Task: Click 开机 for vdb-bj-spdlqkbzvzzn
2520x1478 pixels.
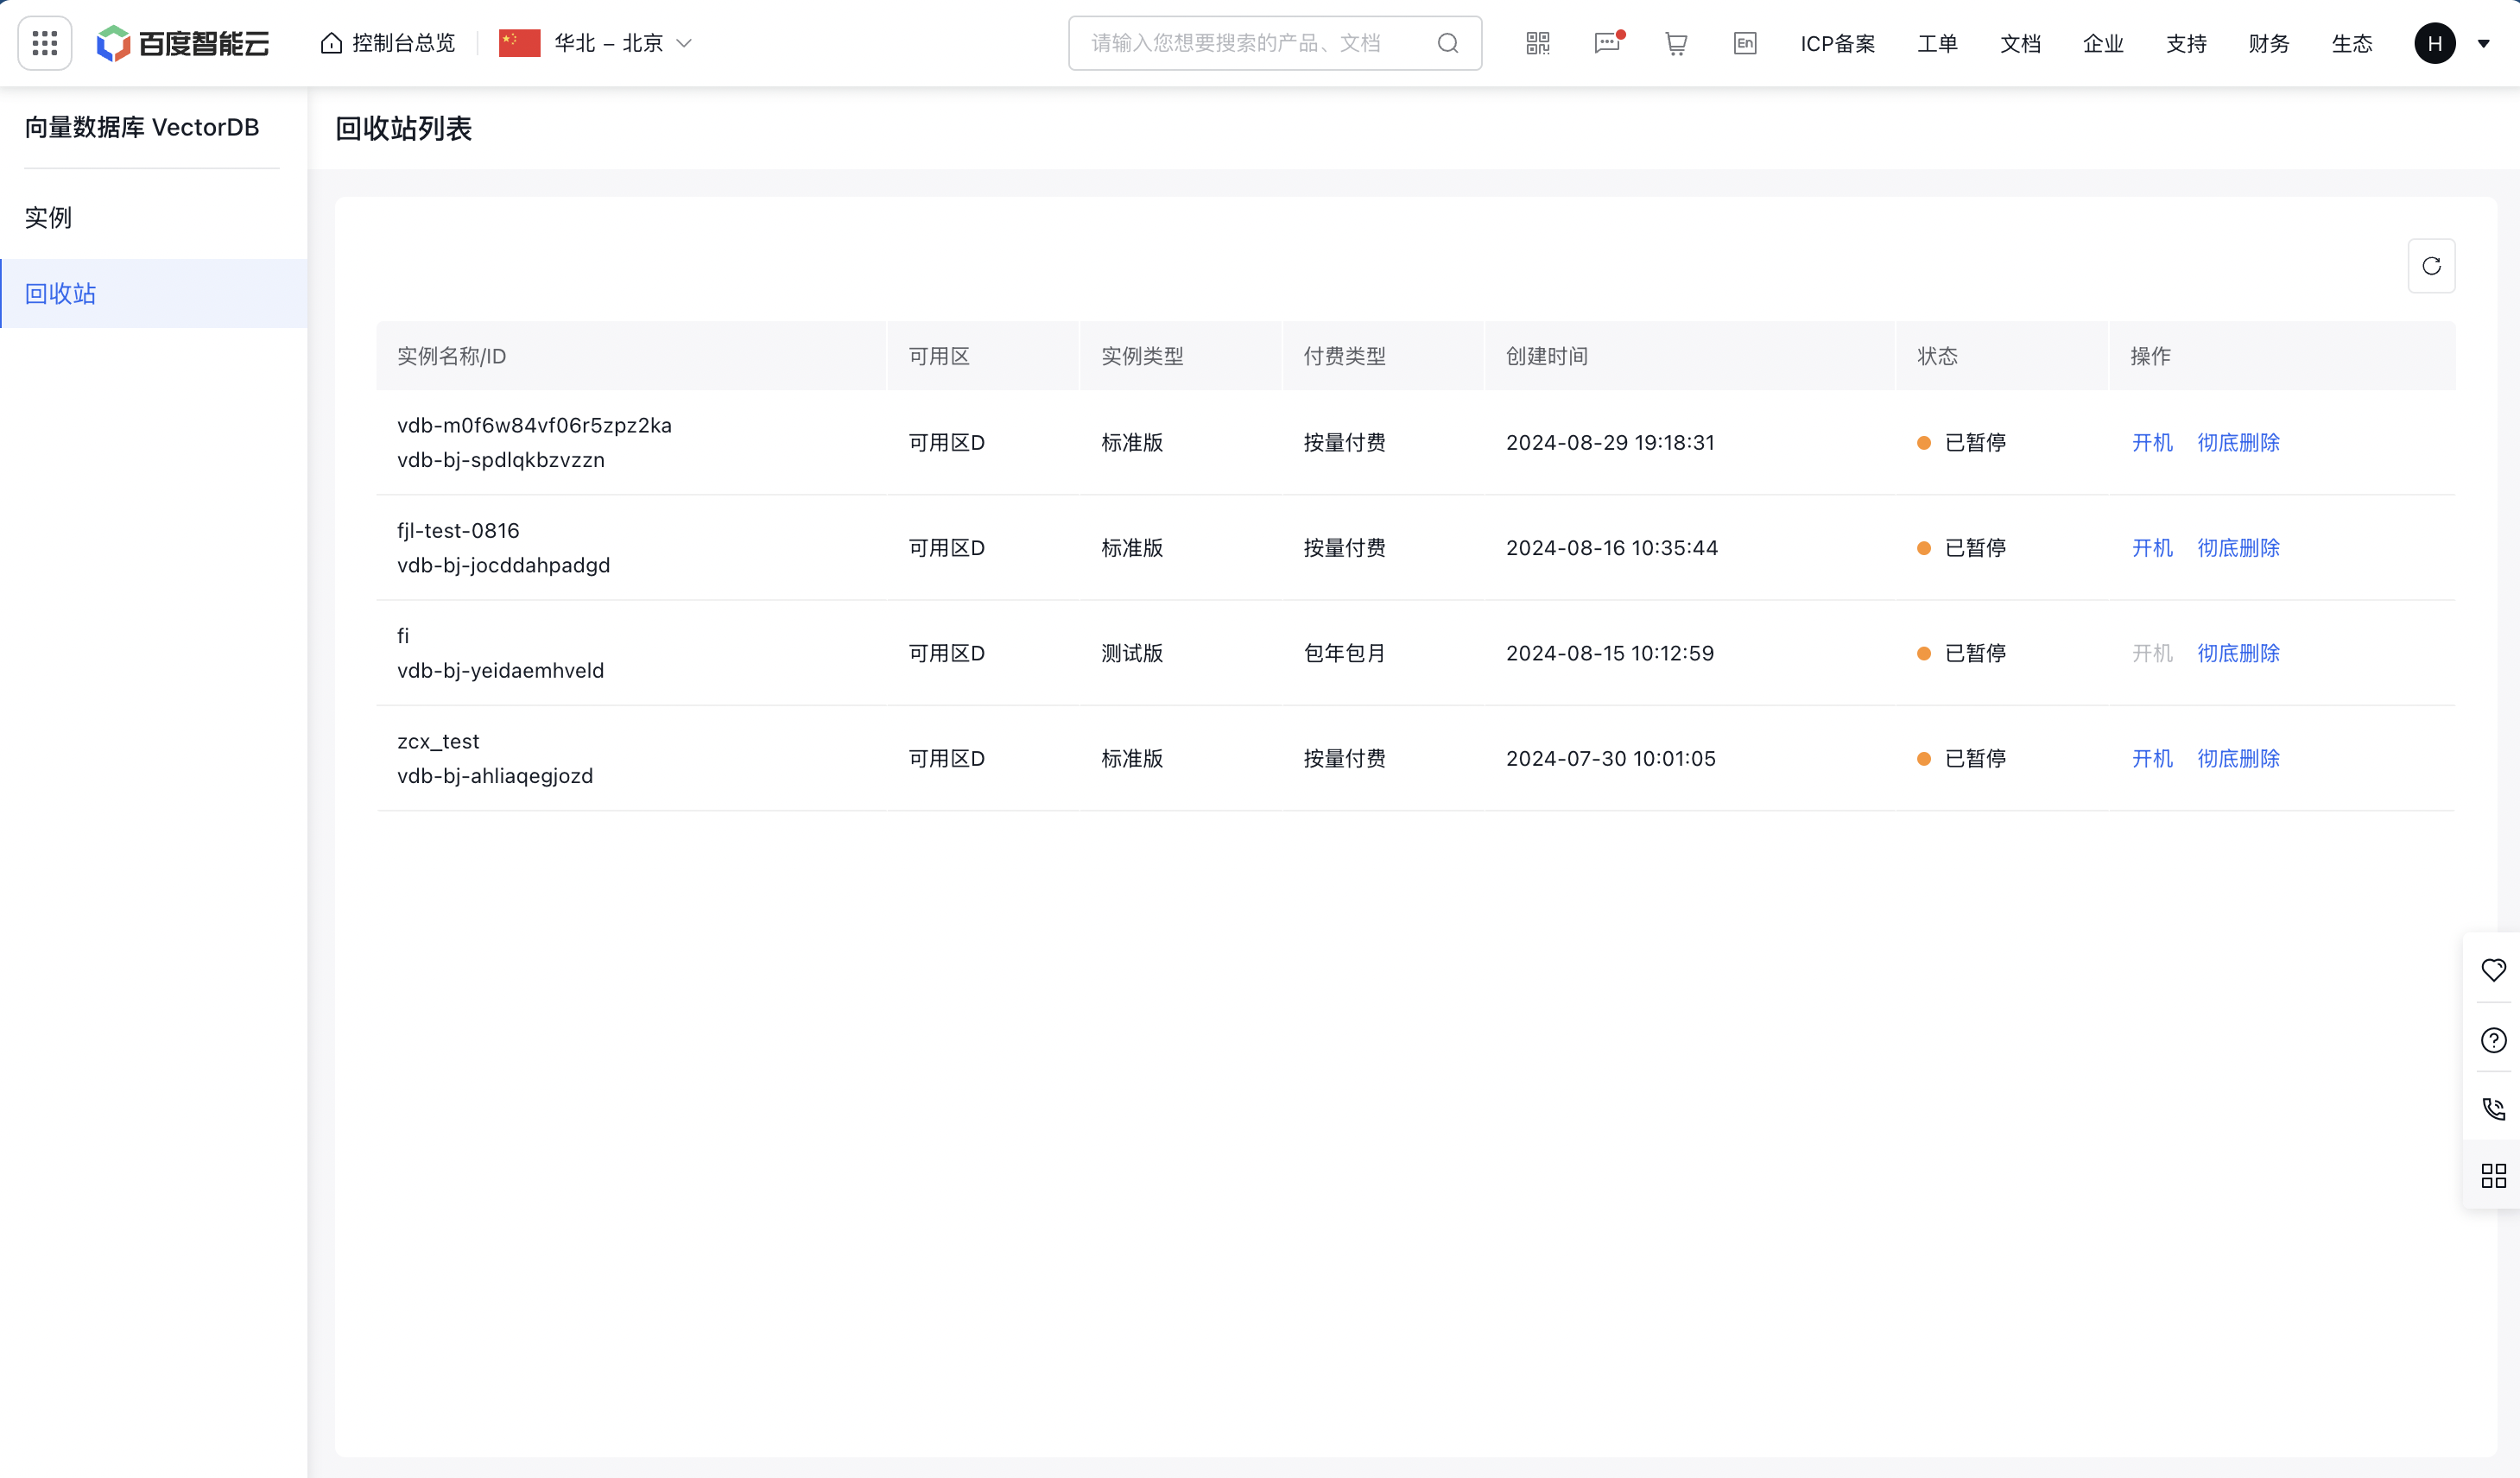Action: click(2152, 442)
